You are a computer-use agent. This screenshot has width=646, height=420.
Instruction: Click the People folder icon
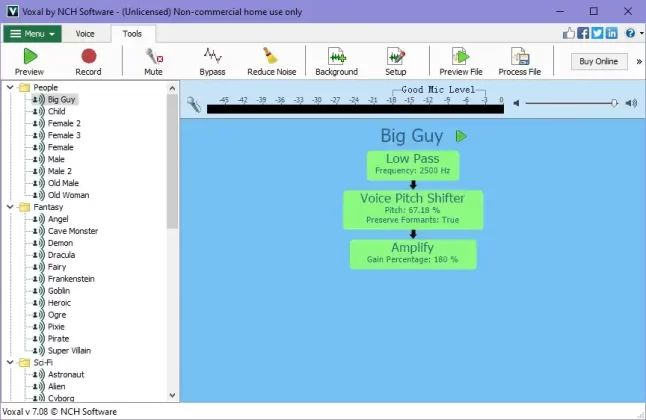(x=25, y=87)
